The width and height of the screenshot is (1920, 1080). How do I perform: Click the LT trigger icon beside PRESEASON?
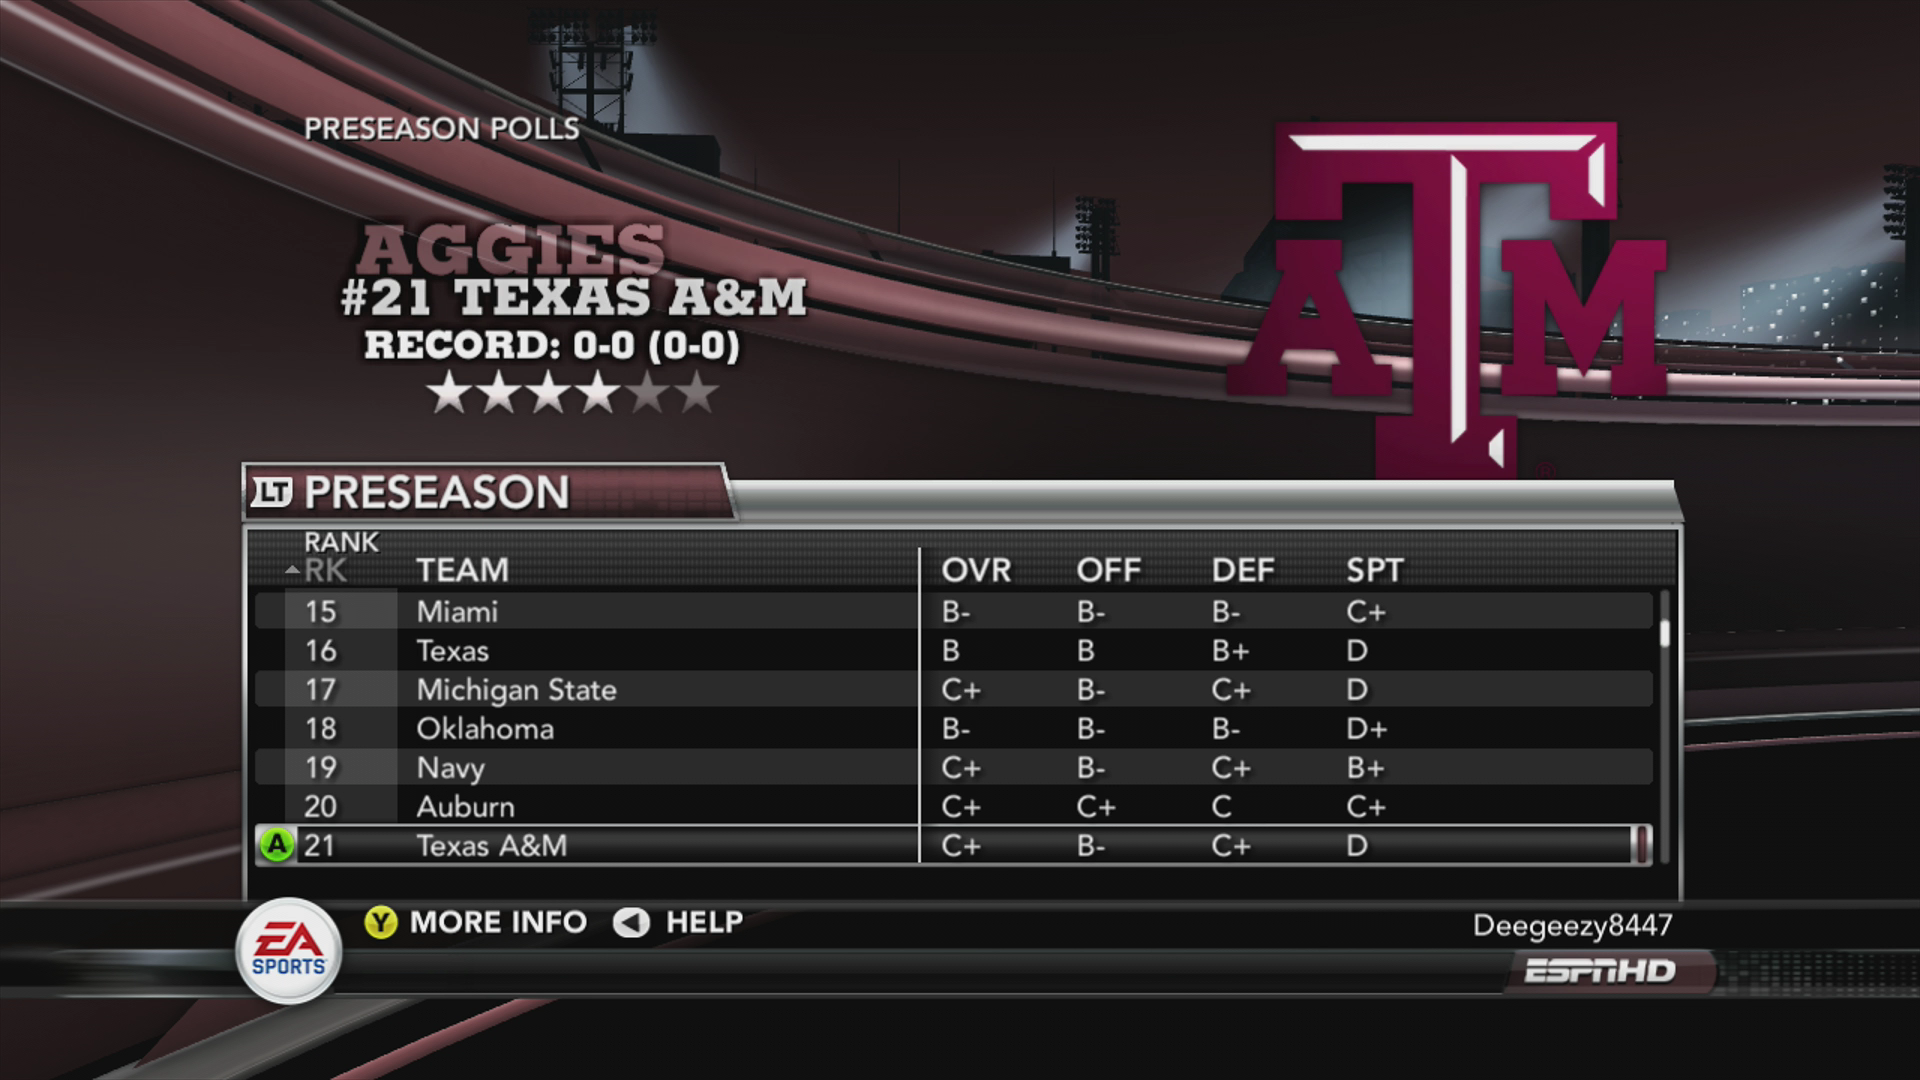tap(271, 492)
